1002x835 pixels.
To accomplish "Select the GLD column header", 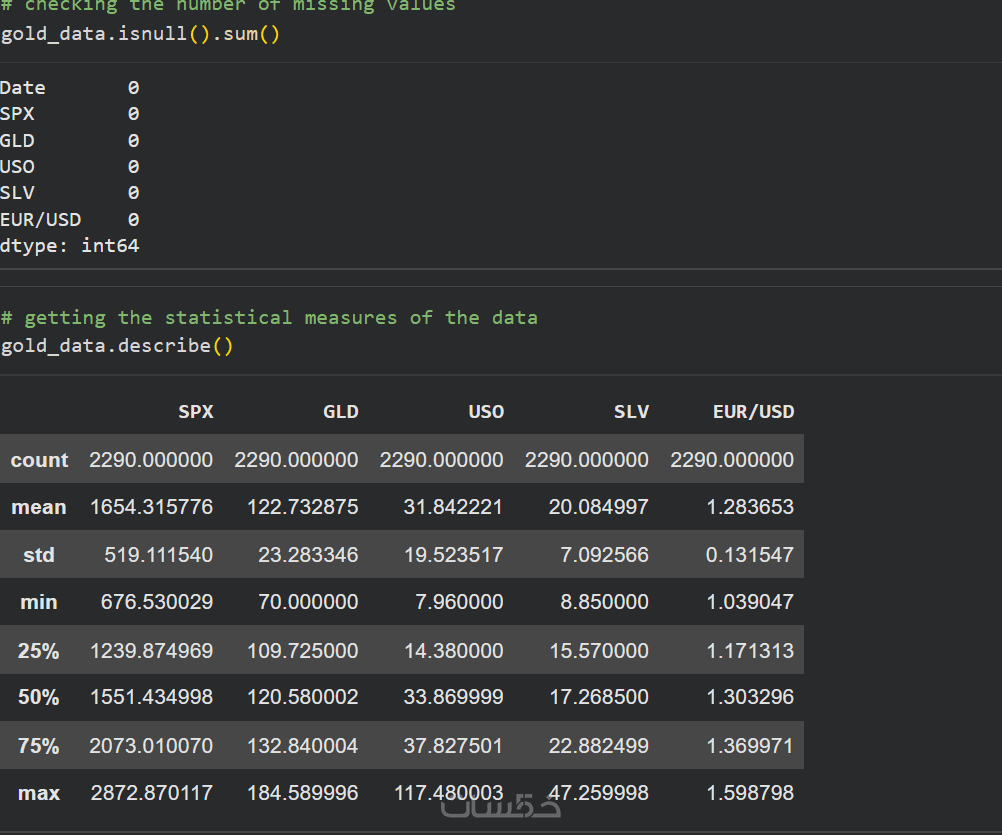I will [341, 411].
